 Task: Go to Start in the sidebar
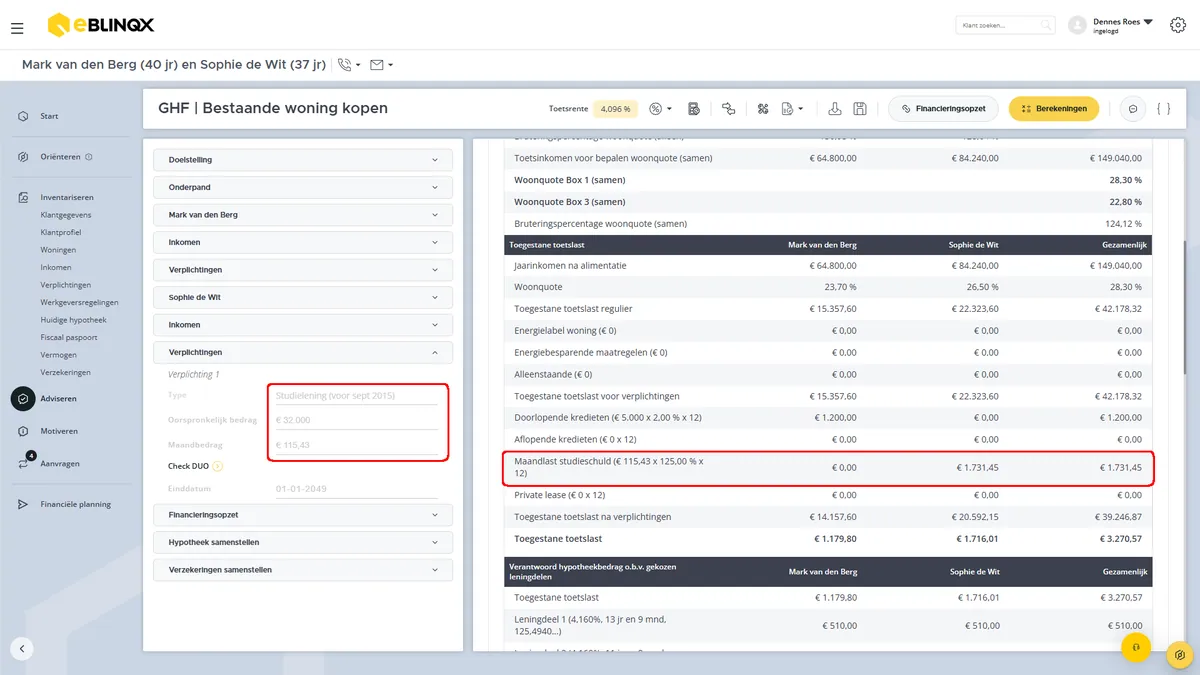(49, 116)
